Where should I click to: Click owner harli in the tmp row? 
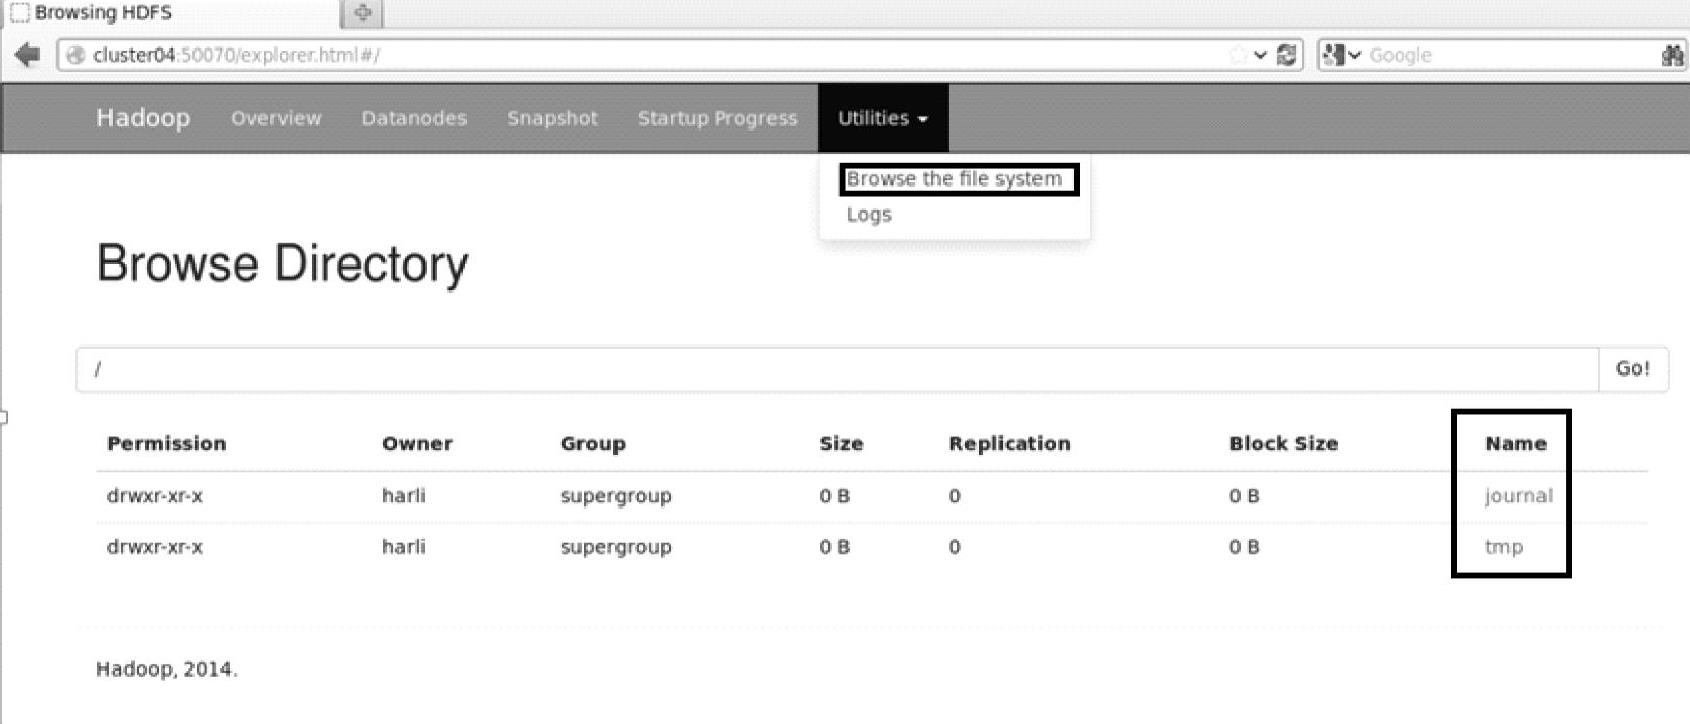[x=404, y=547]
